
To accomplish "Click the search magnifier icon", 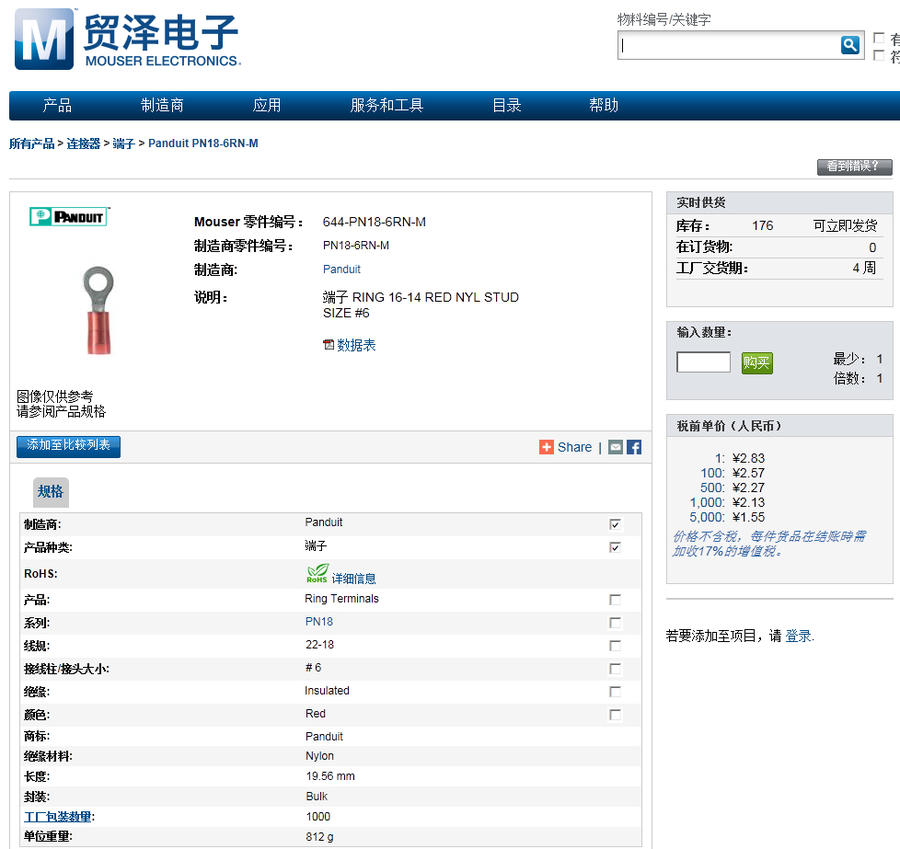I will click(850, 45).
